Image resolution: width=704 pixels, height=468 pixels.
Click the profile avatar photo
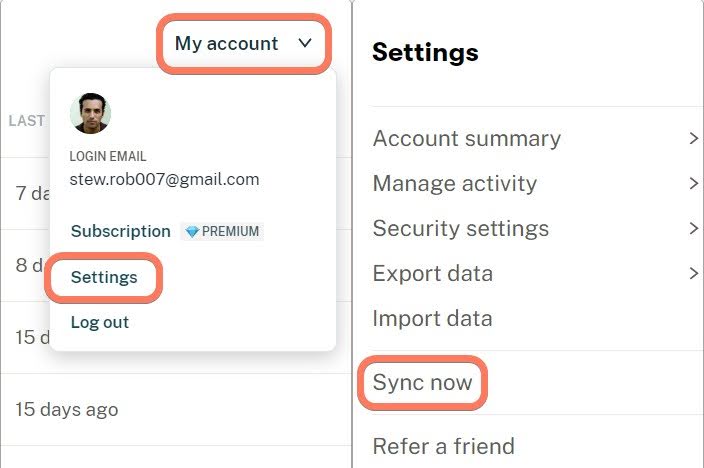click(90, 114)
